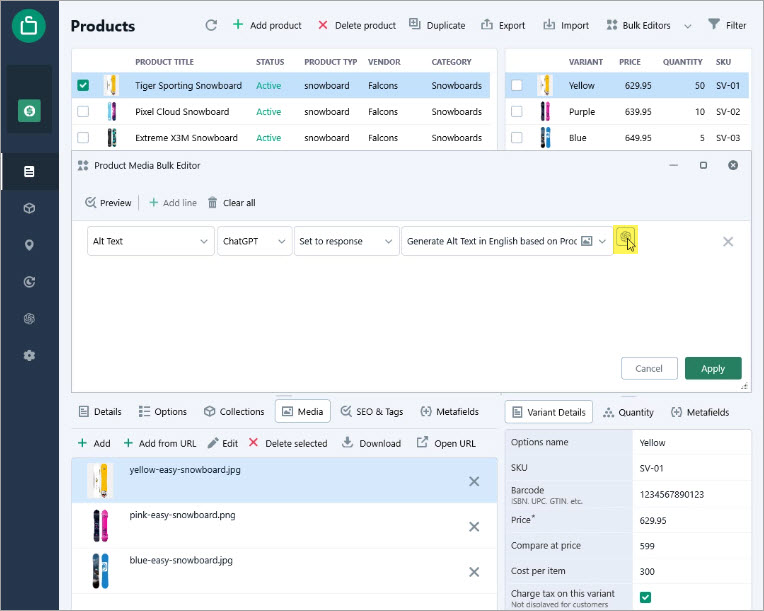Switch to variant Quantity tab

628,412
